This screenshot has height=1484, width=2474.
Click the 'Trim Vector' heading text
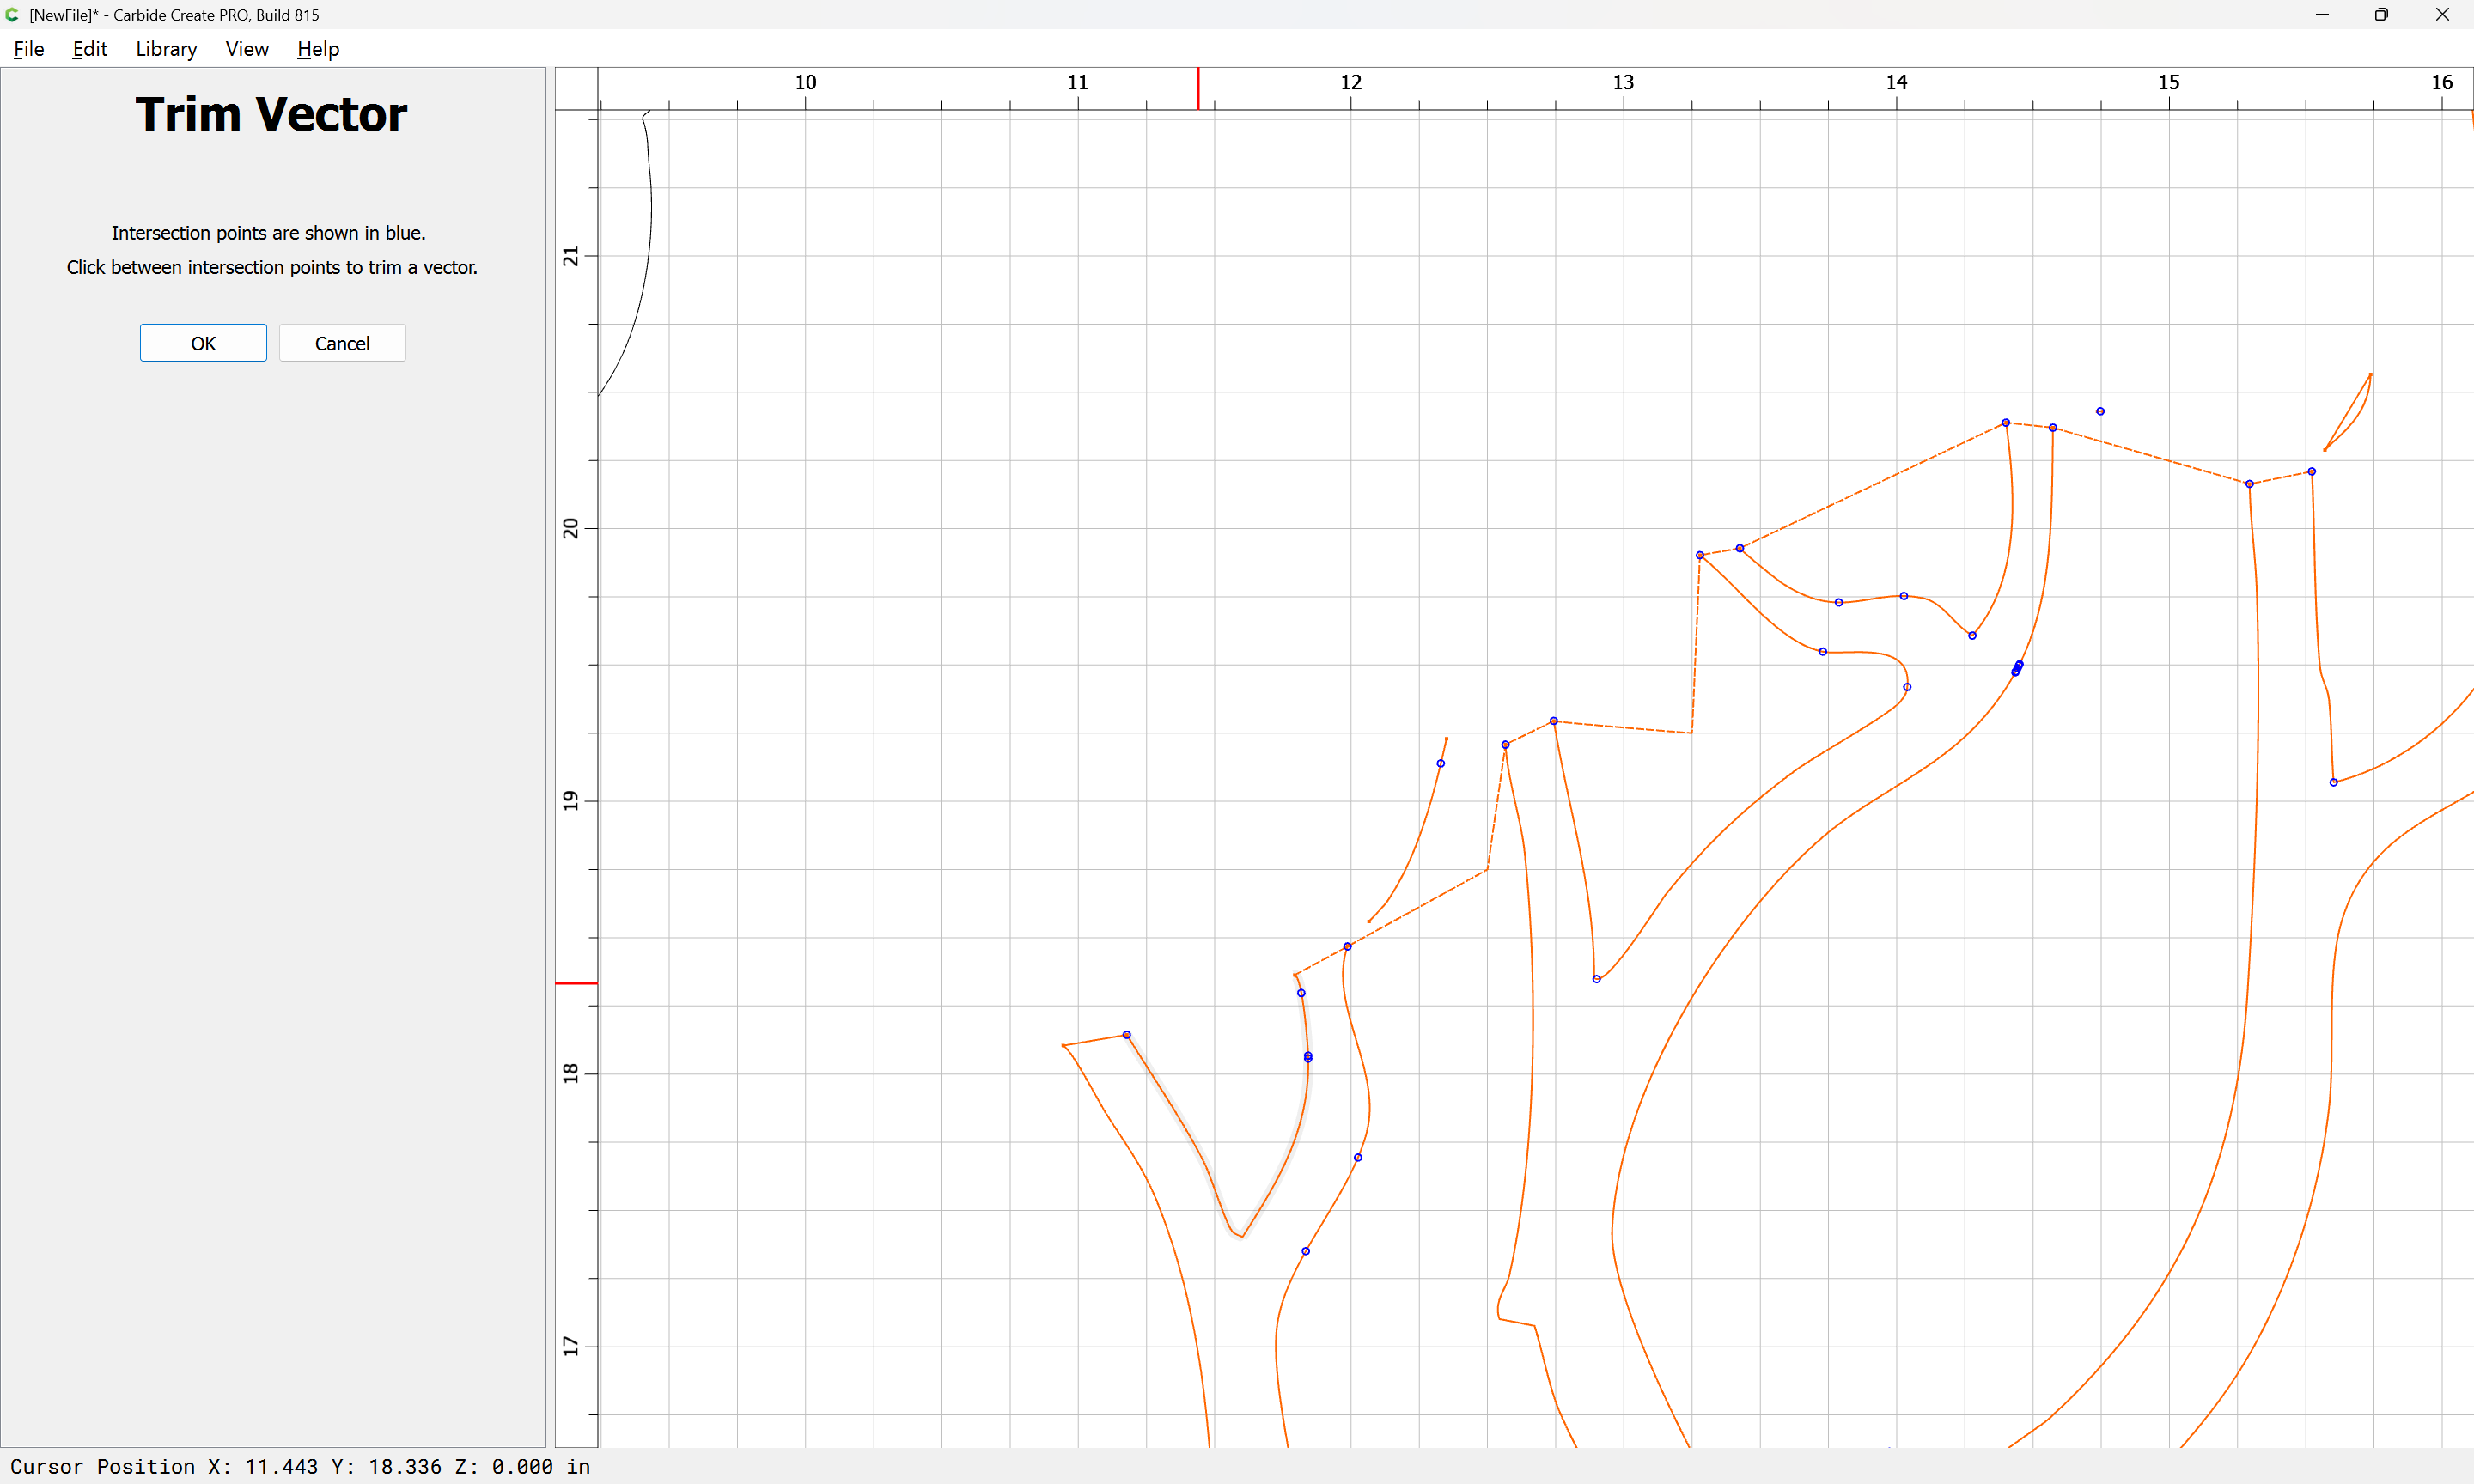(x=271, y=114)
